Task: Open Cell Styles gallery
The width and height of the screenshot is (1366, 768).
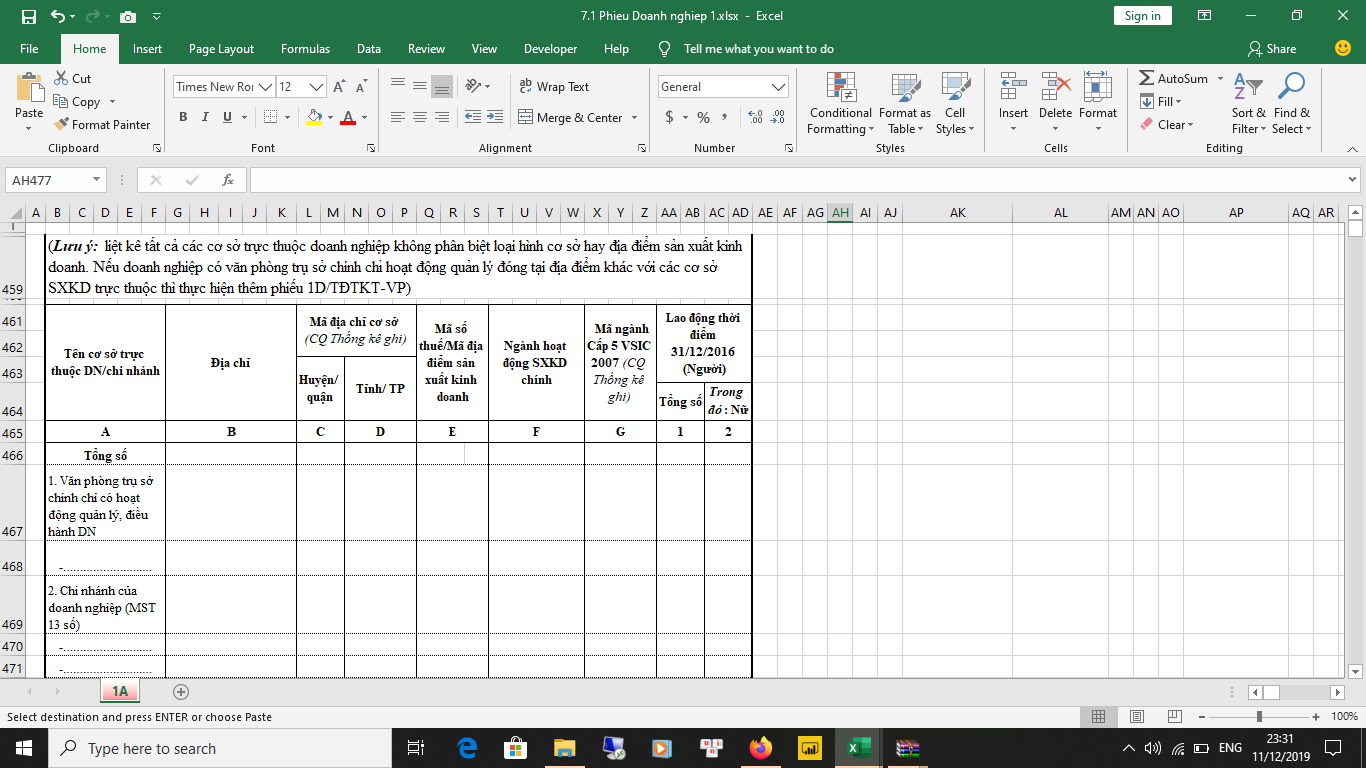Action: coord(955,103)
